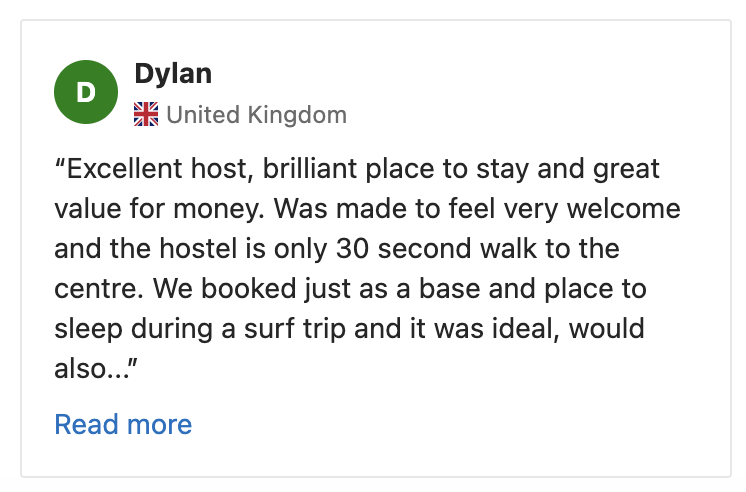Click the United Kingdom flag icon
Screen dimensions: 746x492
(x=146, y=115)
